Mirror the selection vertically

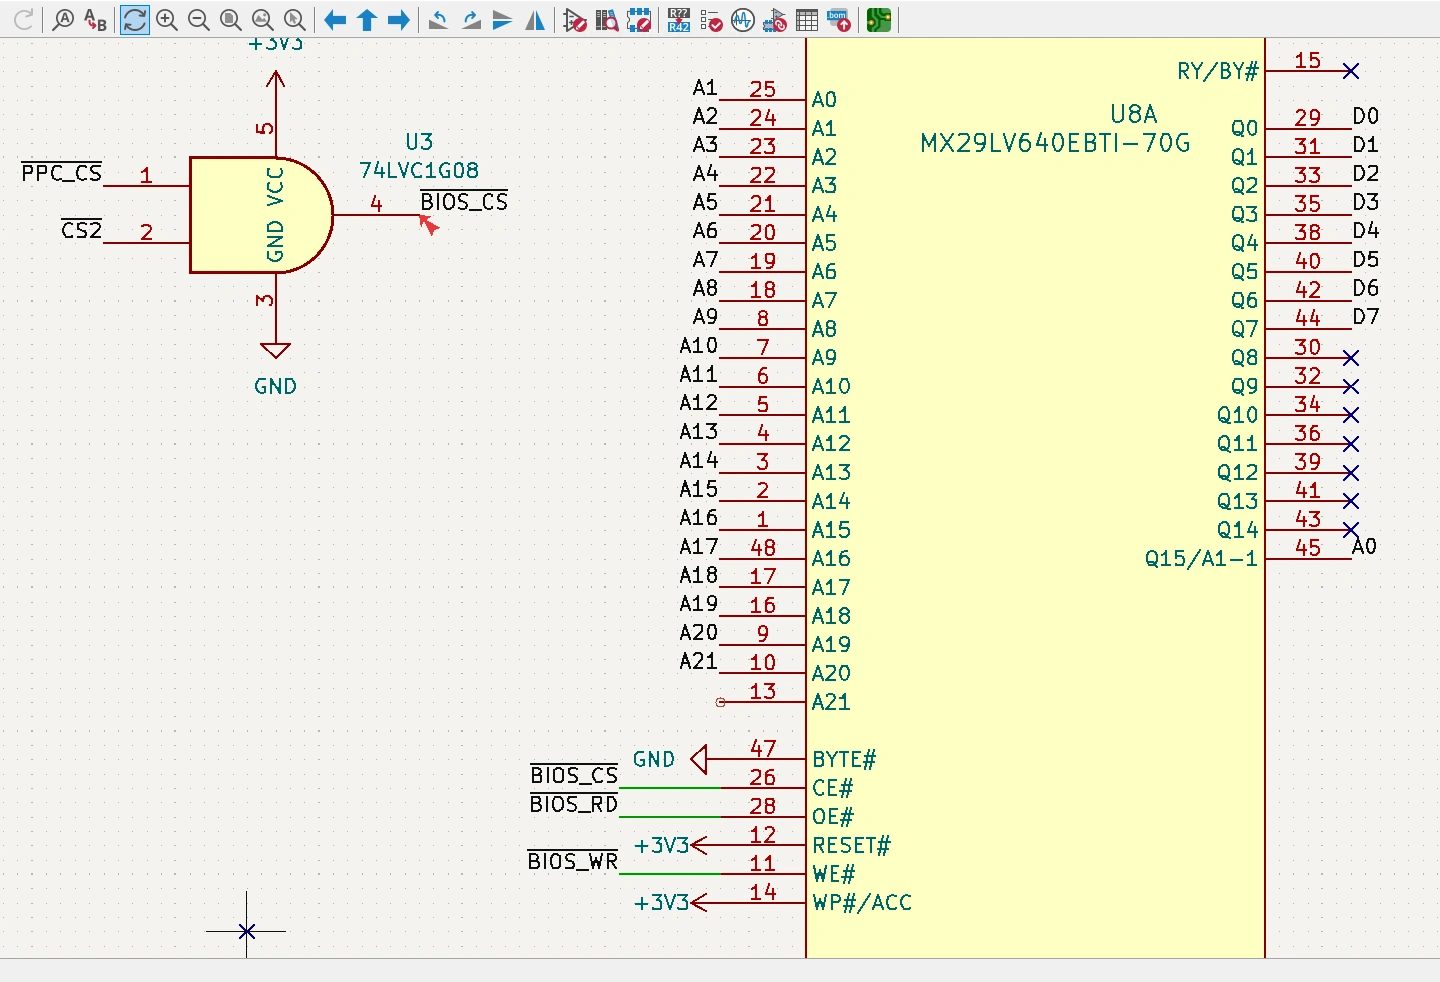click(x=503, y=20)
